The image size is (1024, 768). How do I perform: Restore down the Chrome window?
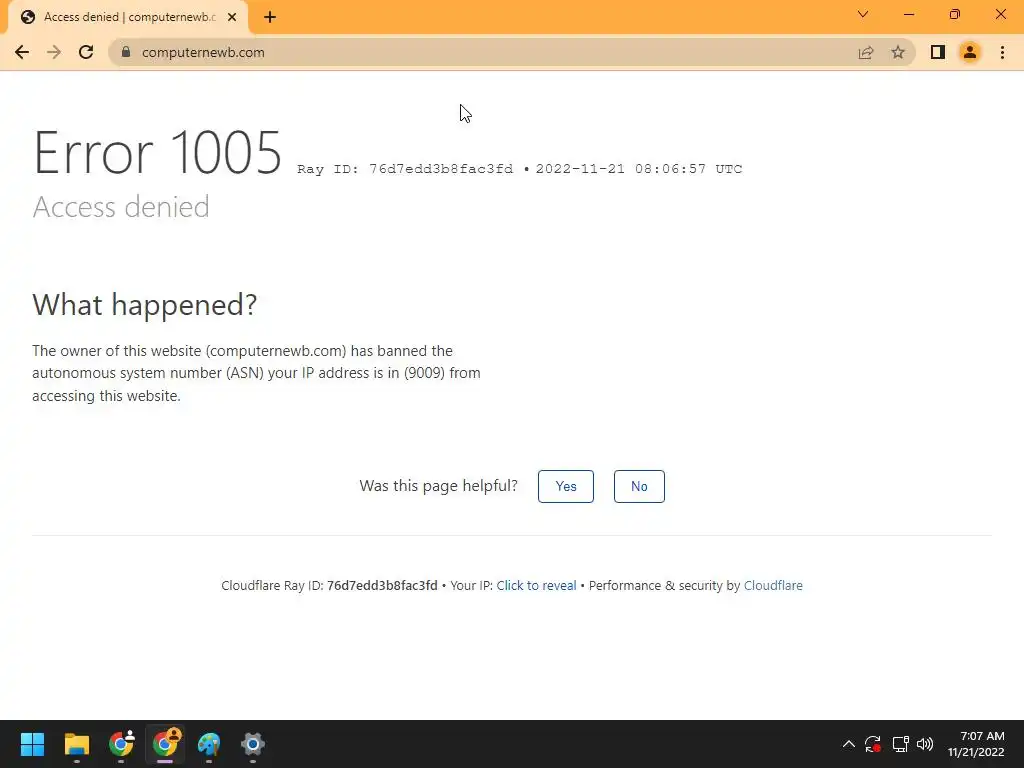[955, 14]
